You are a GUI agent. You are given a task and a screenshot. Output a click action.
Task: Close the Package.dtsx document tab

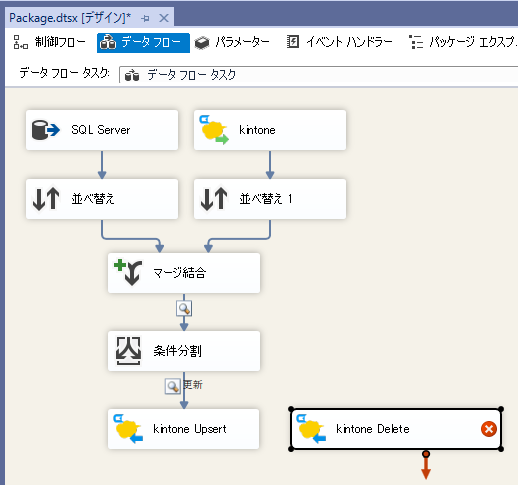pyautogui.click(x=164, y=18)
